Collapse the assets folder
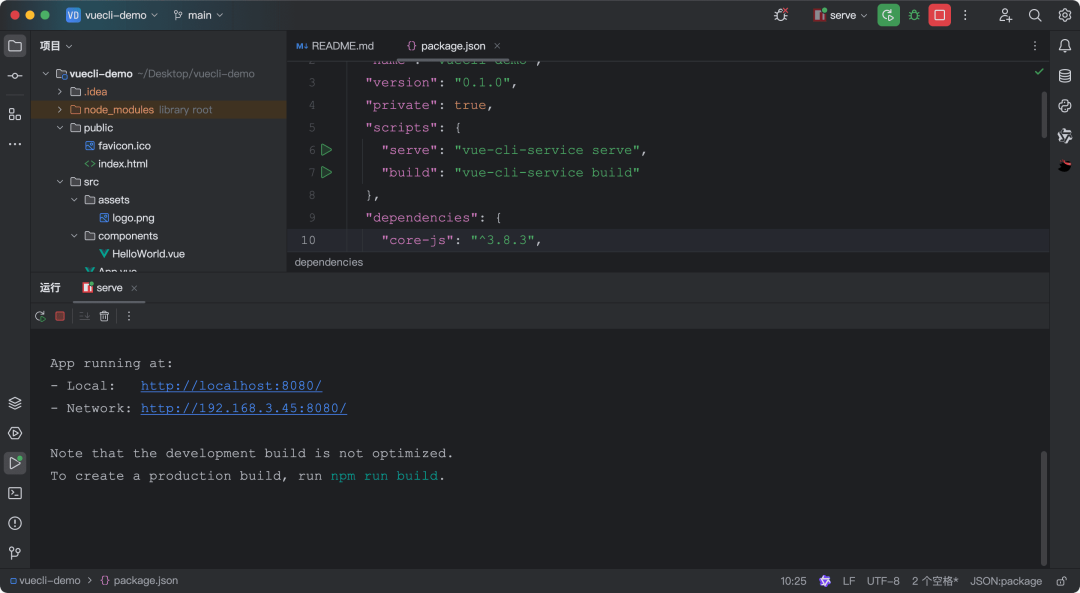Screen dimensions: 1080x593 (x=74, y=200)
